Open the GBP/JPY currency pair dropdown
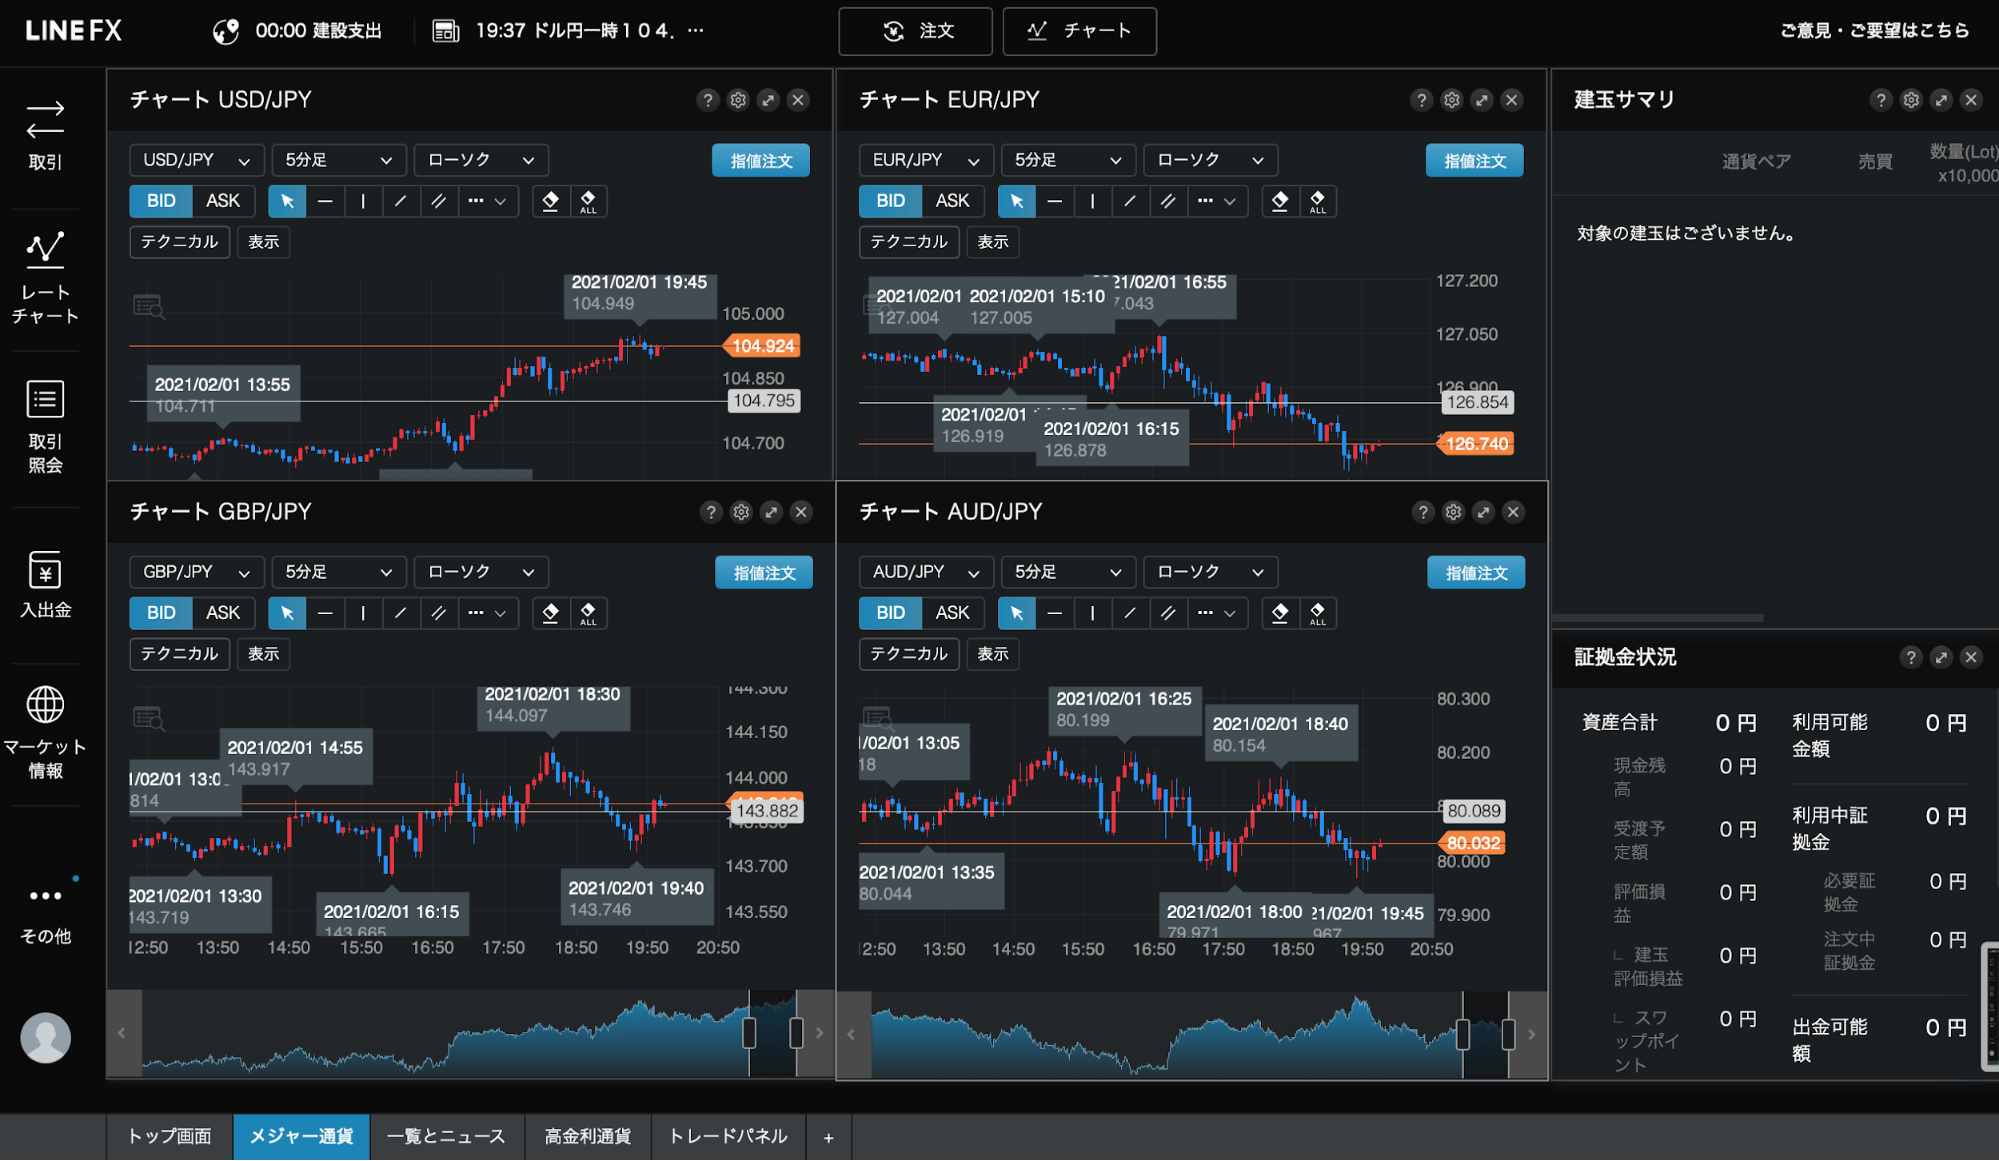 197,572
